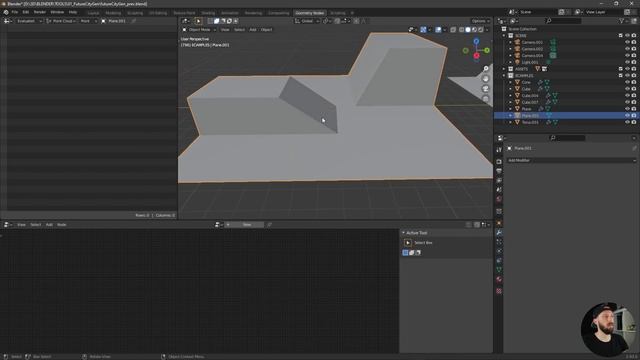Image resolution: width=640 pixels, height=360 pixels.
Task: Open the spreadsheet Evaluated mode dropdown
Action: tap(29, 21)
